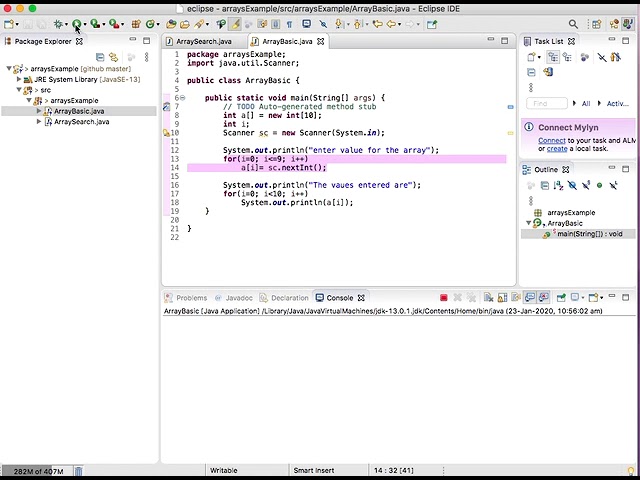Viewport: 640px width, 480px height.
Task: Toggle Show Console on standard output change
Action: [530, 298]
